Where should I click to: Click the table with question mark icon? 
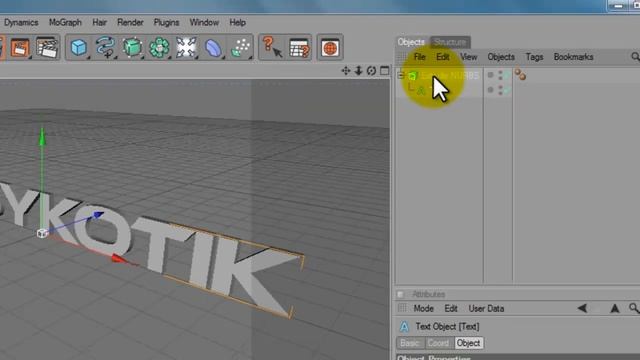(300, 48)
